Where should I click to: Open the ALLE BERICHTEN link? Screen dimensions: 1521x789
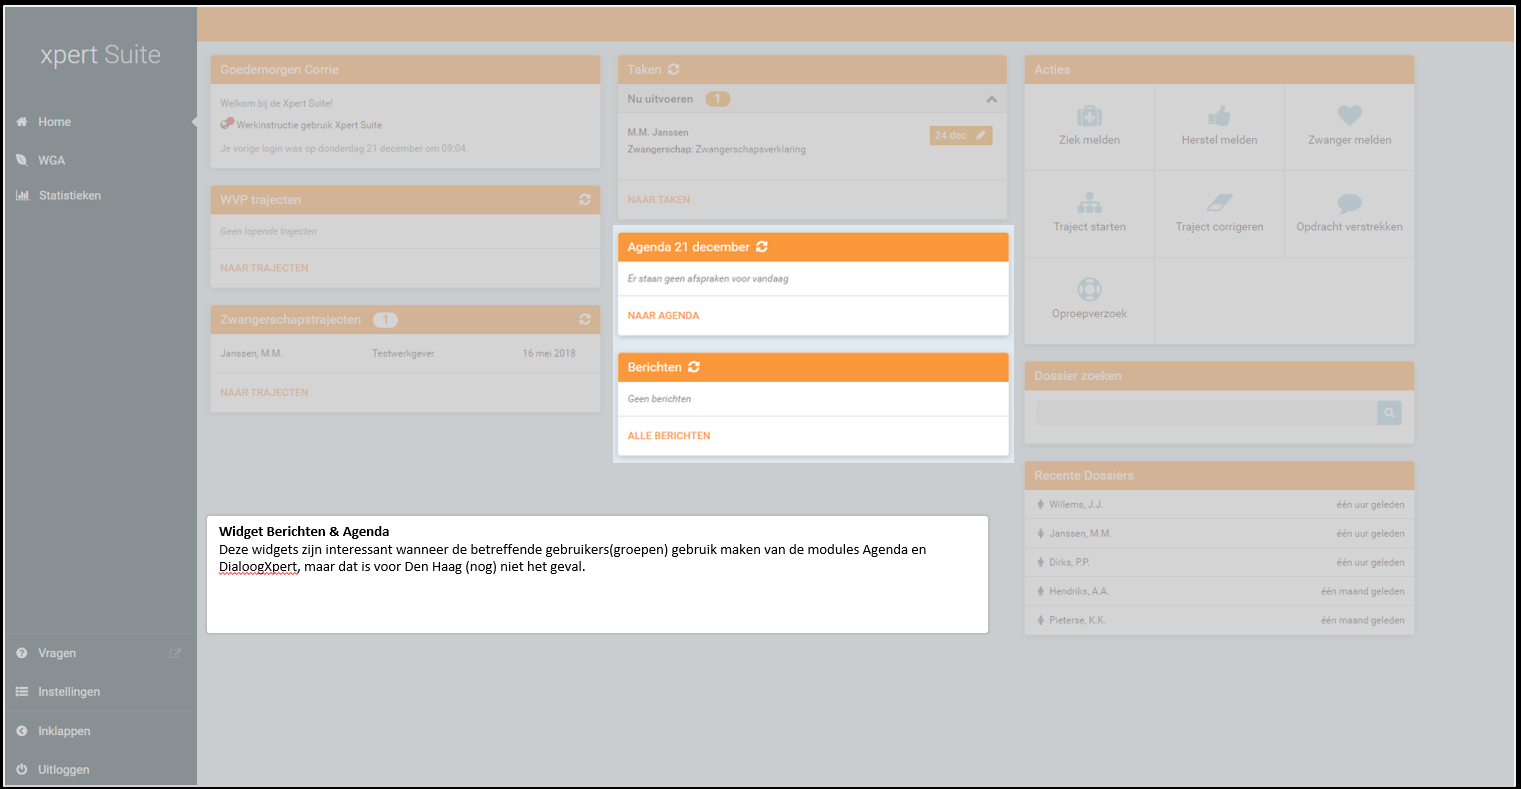[668, 436]
